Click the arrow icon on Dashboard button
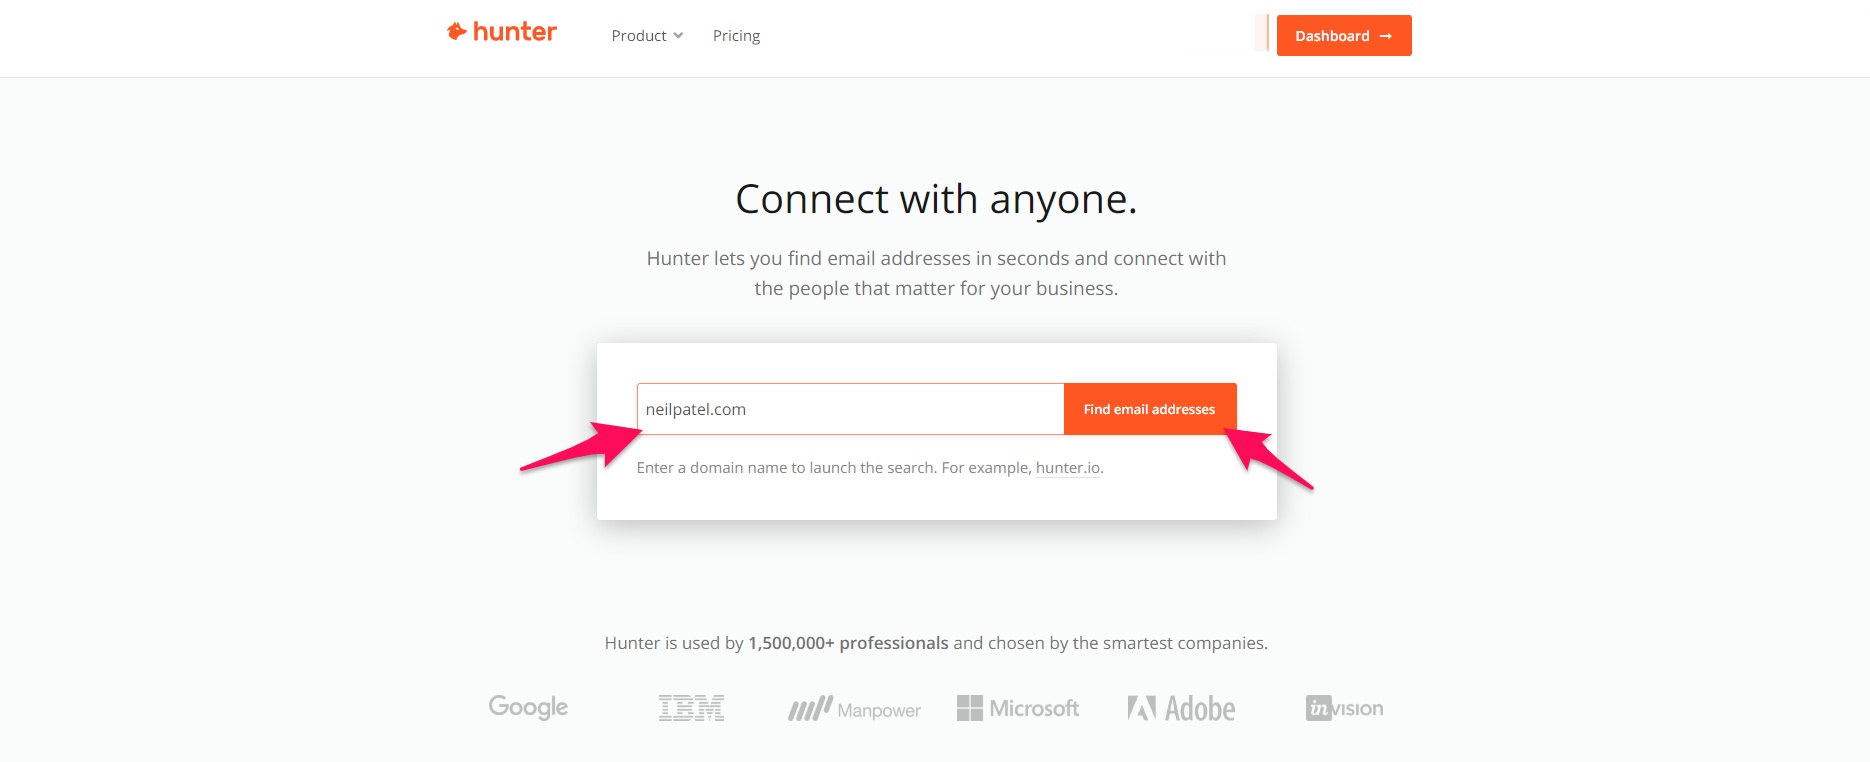The height and width of the screenshot is (762, 1870). point(1386,36)
